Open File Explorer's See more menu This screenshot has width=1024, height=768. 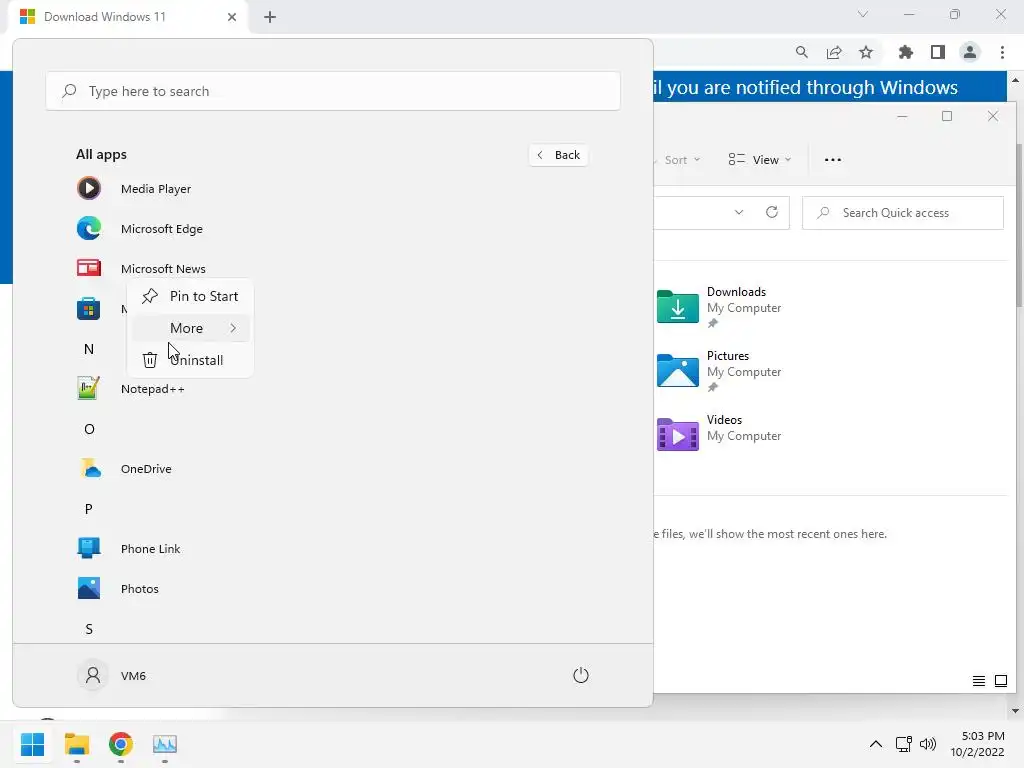(833, 160)
